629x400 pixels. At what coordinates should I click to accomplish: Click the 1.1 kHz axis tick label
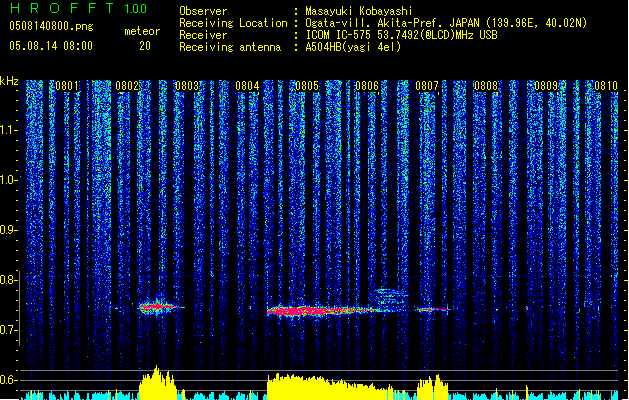click(x=9, y=130)
